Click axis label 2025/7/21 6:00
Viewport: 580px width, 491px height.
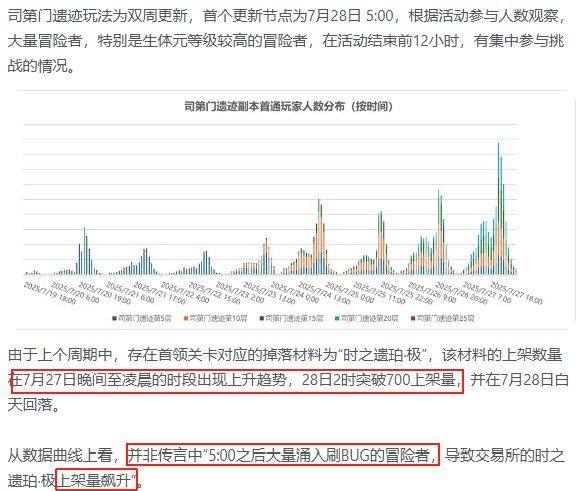[x=130, y=292]
